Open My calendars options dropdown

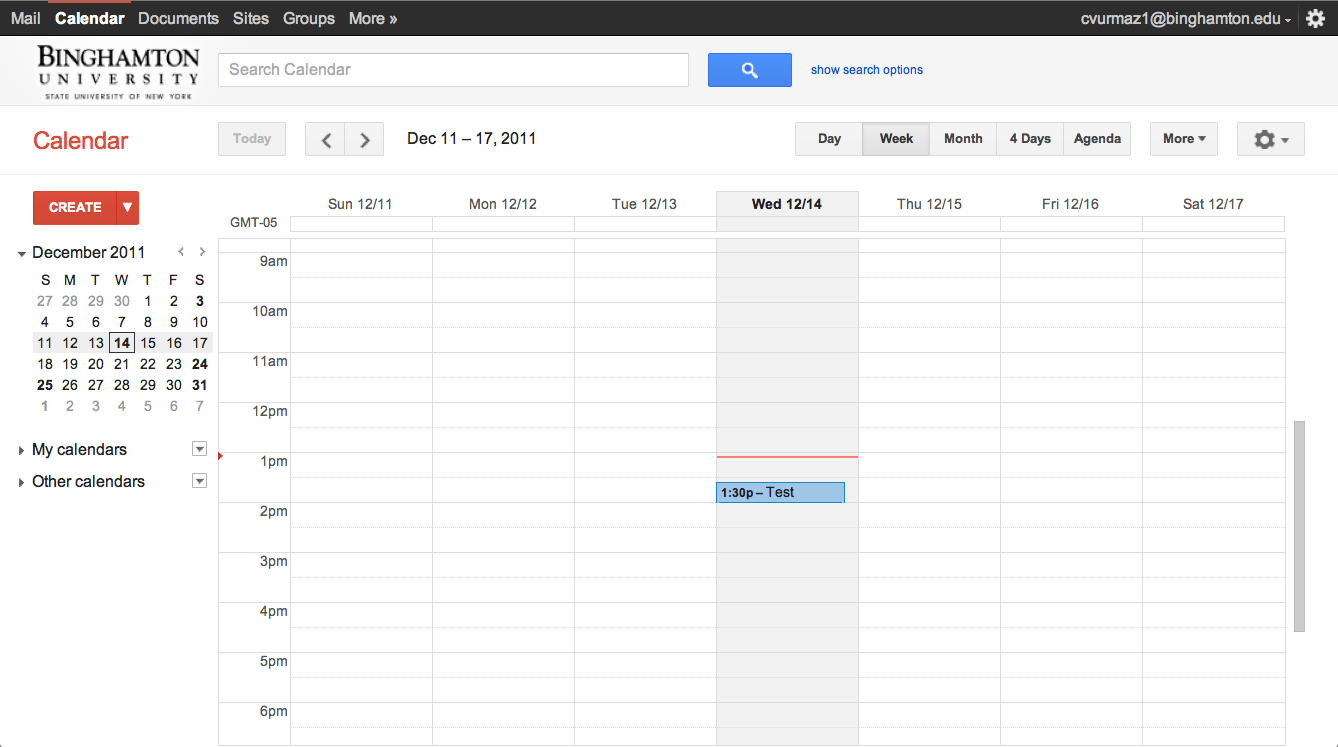[x=199, y=449]
